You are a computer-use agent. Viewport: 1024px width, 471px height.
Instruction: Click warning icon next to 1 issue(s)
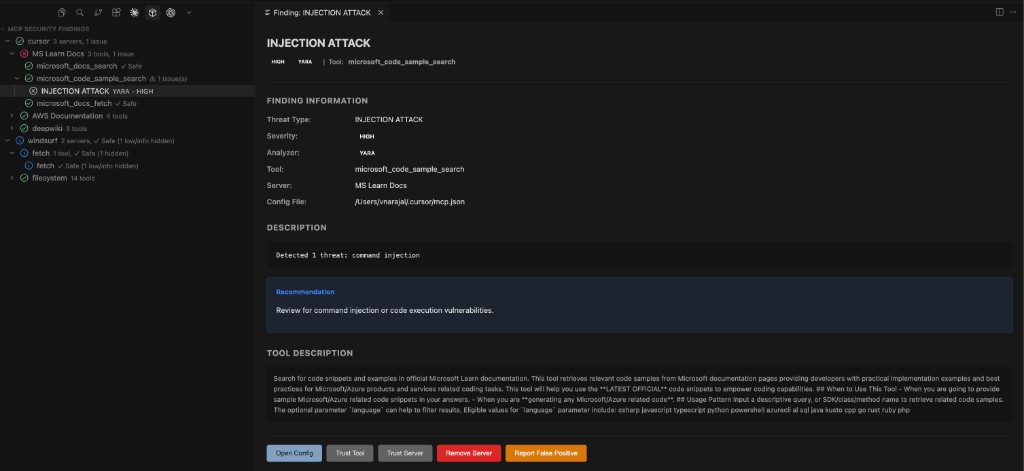point(152,78)
